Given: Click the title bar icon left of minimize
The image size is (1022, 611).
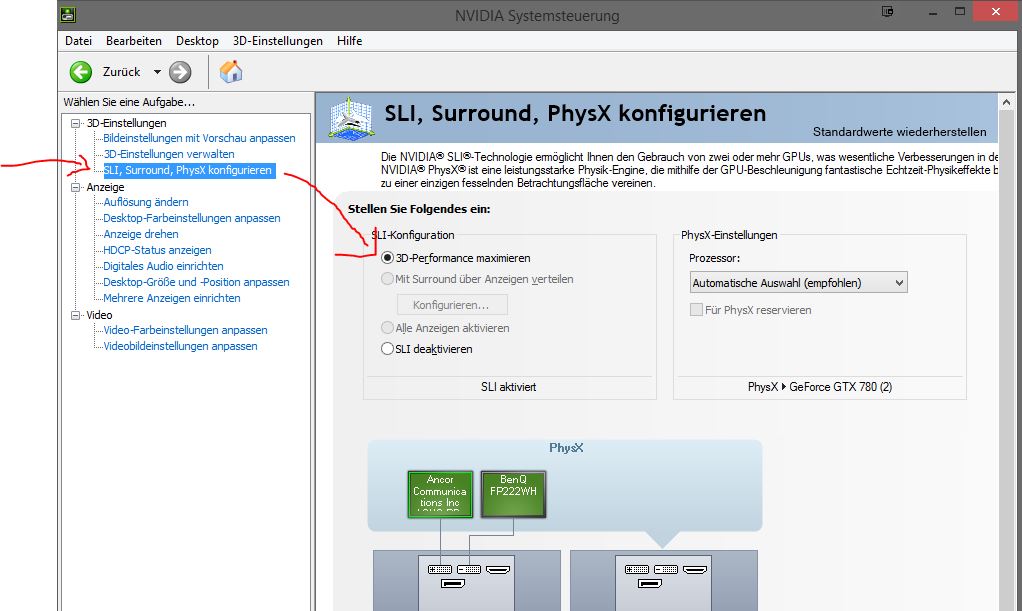Looking at the screenshot, I should pos(887,11).
